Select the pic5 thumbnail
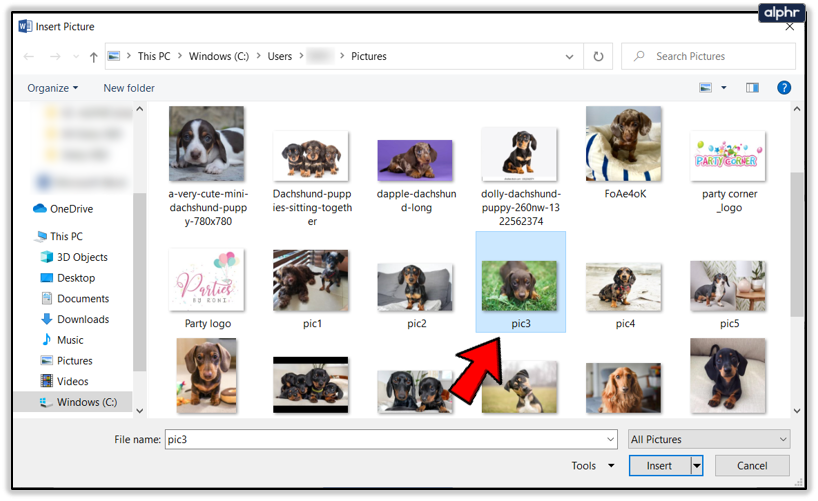This screenshot has width=818, height=501. point(728,286)
